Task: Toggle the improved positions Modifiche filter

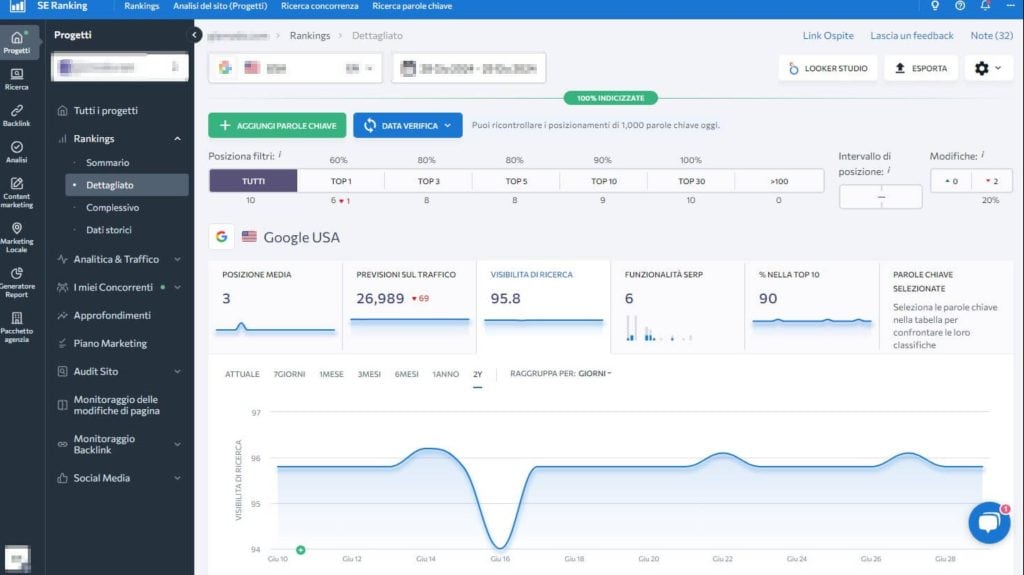Action: [x=951, y=181]
